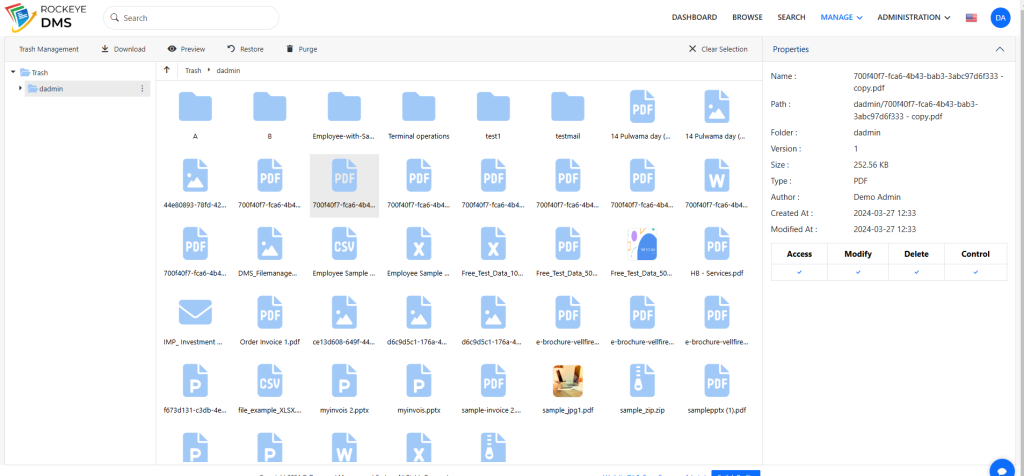Select the Order Invoice 1.pdf file
The image size is (1024, 476).
click(x=270, y=321)
